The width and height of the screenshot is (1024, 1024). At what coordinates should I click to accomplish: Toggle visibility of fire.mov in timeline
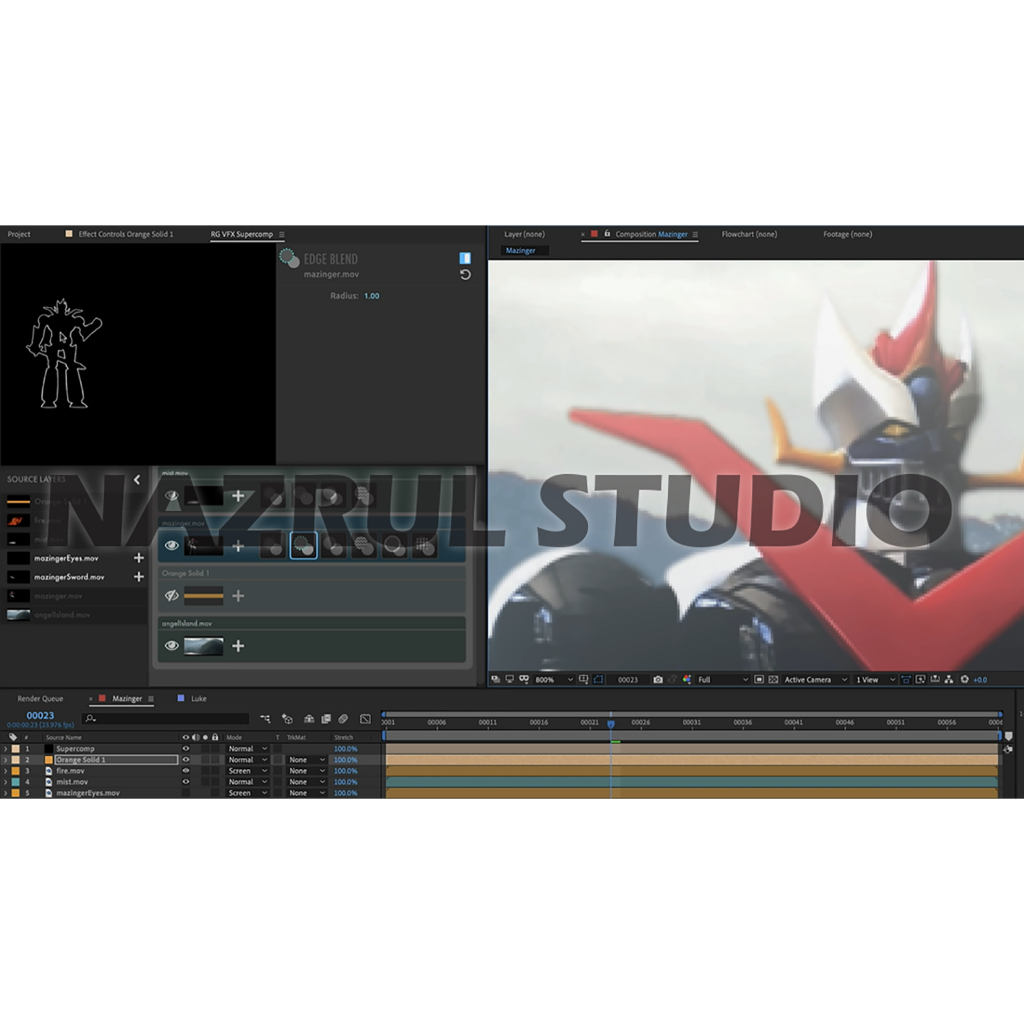pos(185,771)
